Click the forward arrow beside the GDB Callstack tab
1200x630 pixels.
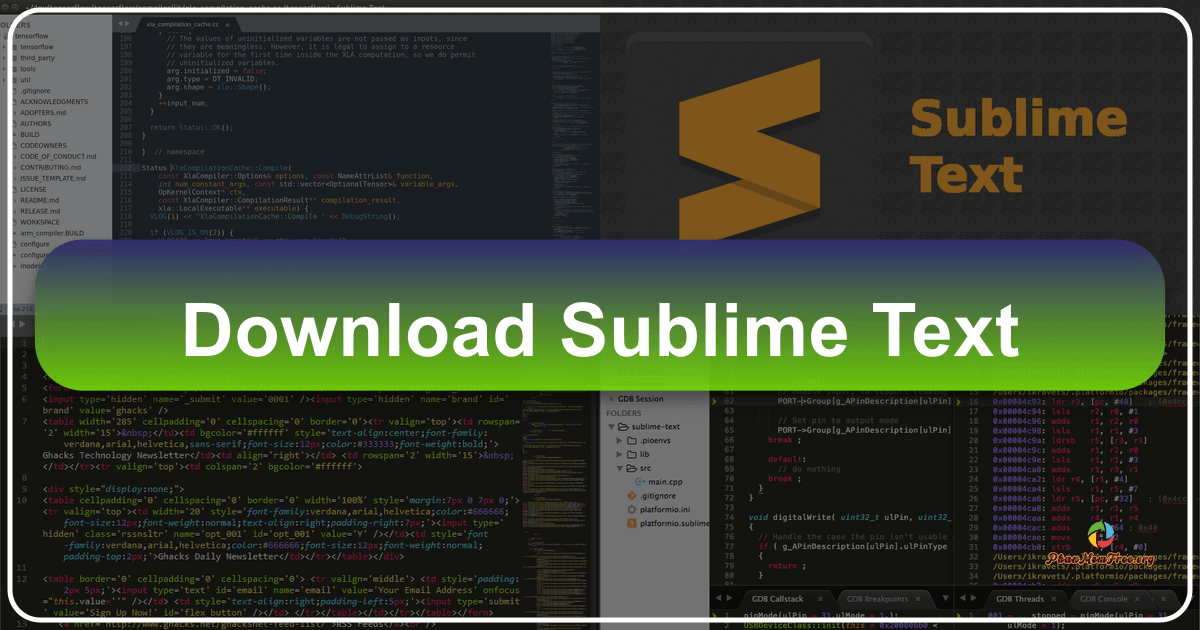click(728, 598)
